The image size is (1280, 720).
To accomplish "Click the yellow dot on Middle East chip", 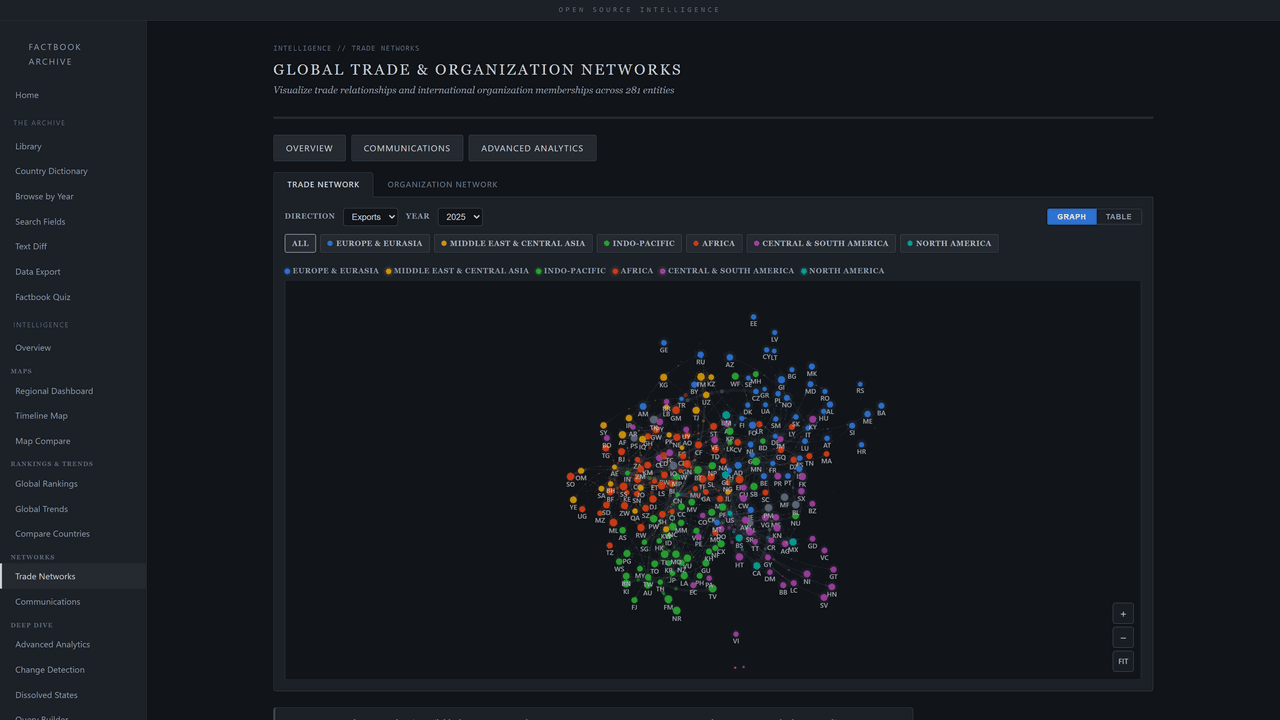I will coord(441,243).
